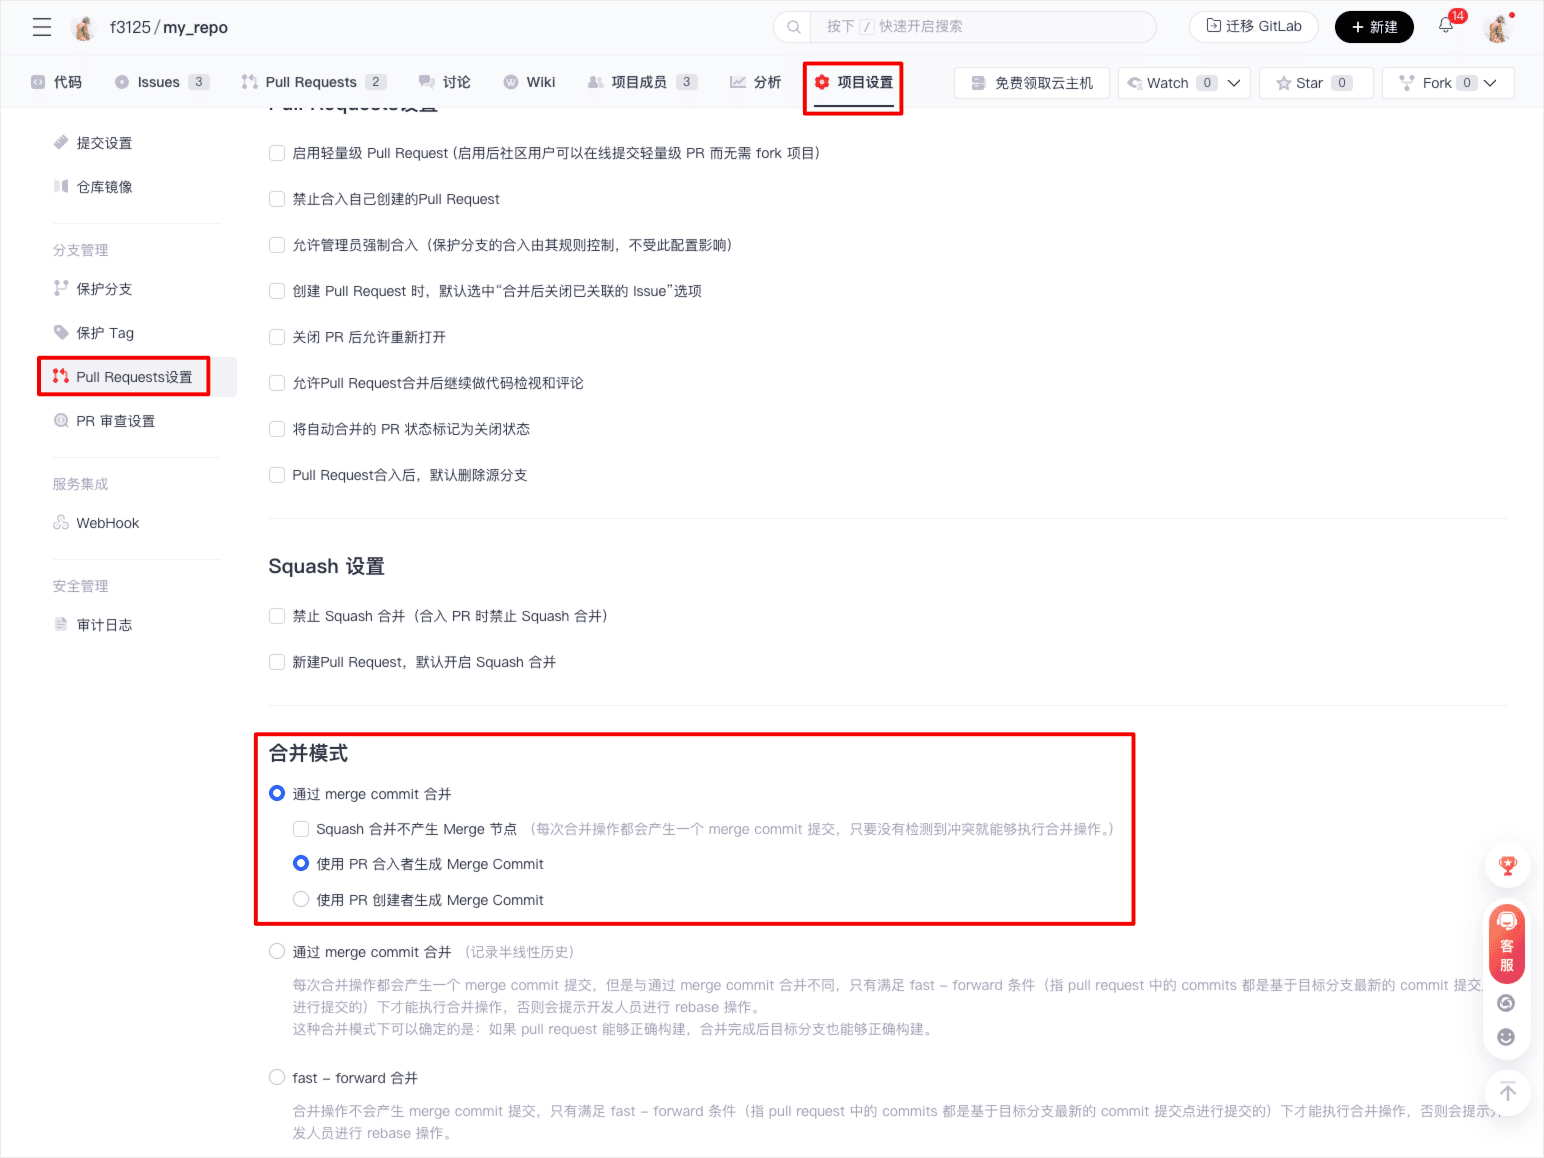Click the Star count badge 0
Viewport: 1544px width, 1158px height.
click(x=1342, y=83)
